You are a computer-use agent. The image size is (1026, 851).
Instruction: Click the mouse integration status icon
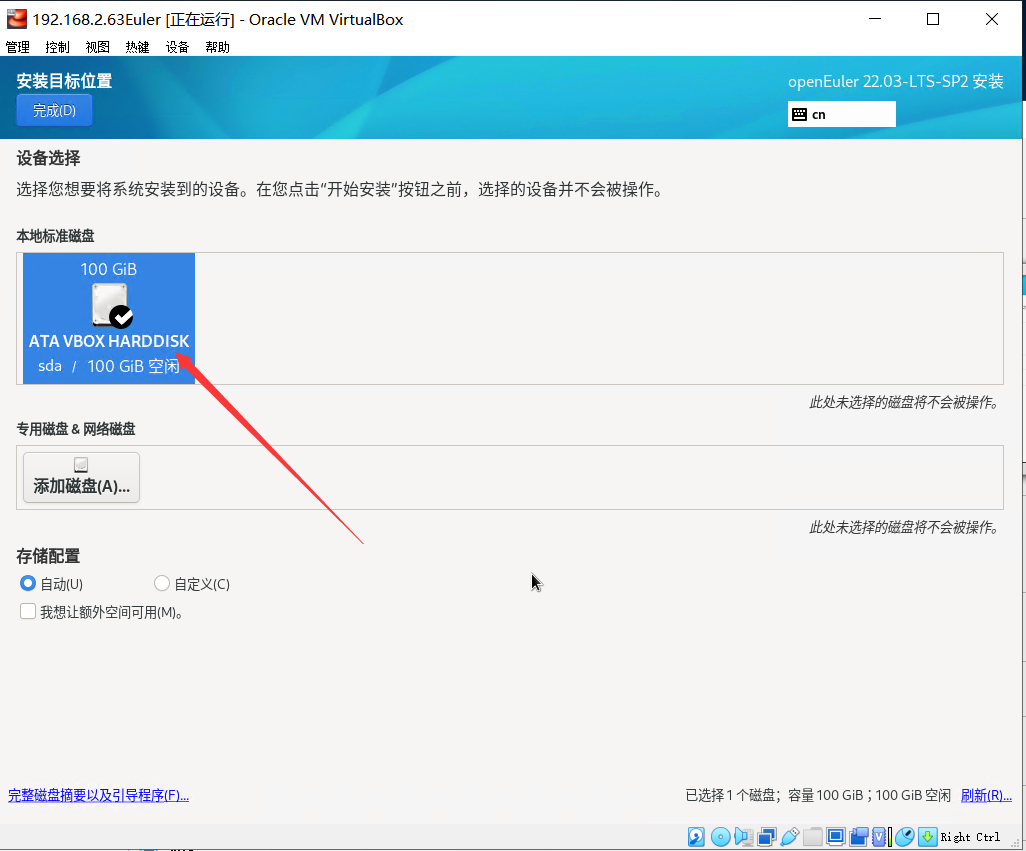(905, 837)
